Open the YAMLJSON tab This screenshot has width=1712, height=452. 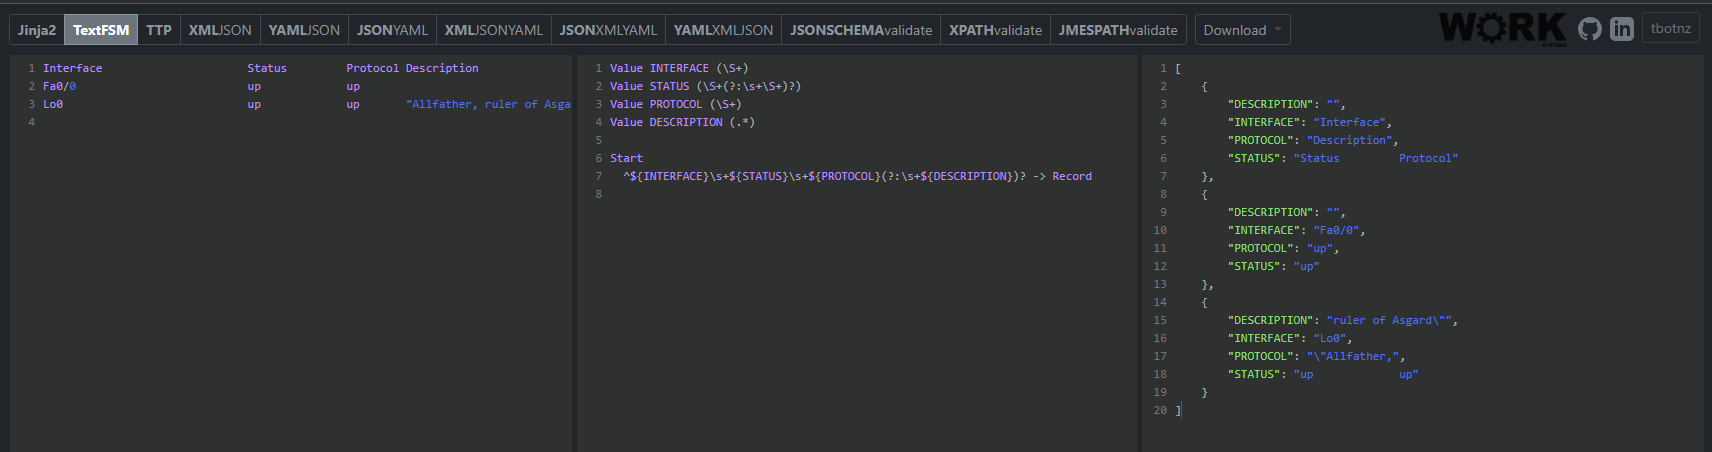pyautogui.click(x=304, y=30)
